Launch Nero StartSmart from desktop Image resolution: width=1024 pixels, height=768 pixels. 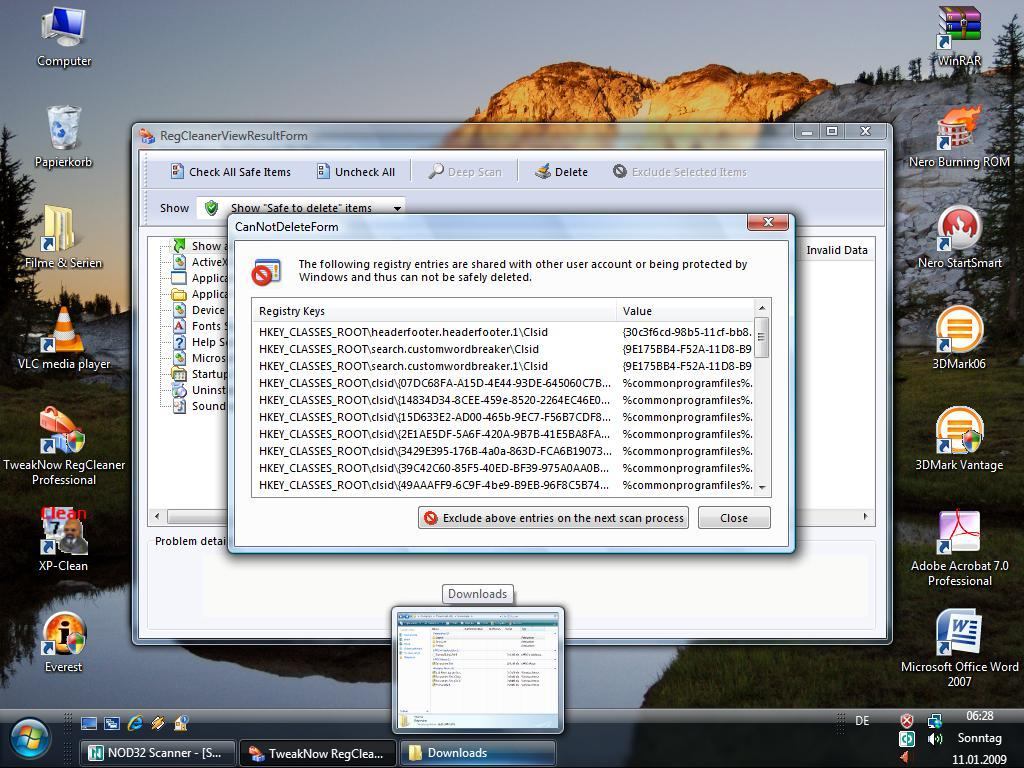click(959, 236)
